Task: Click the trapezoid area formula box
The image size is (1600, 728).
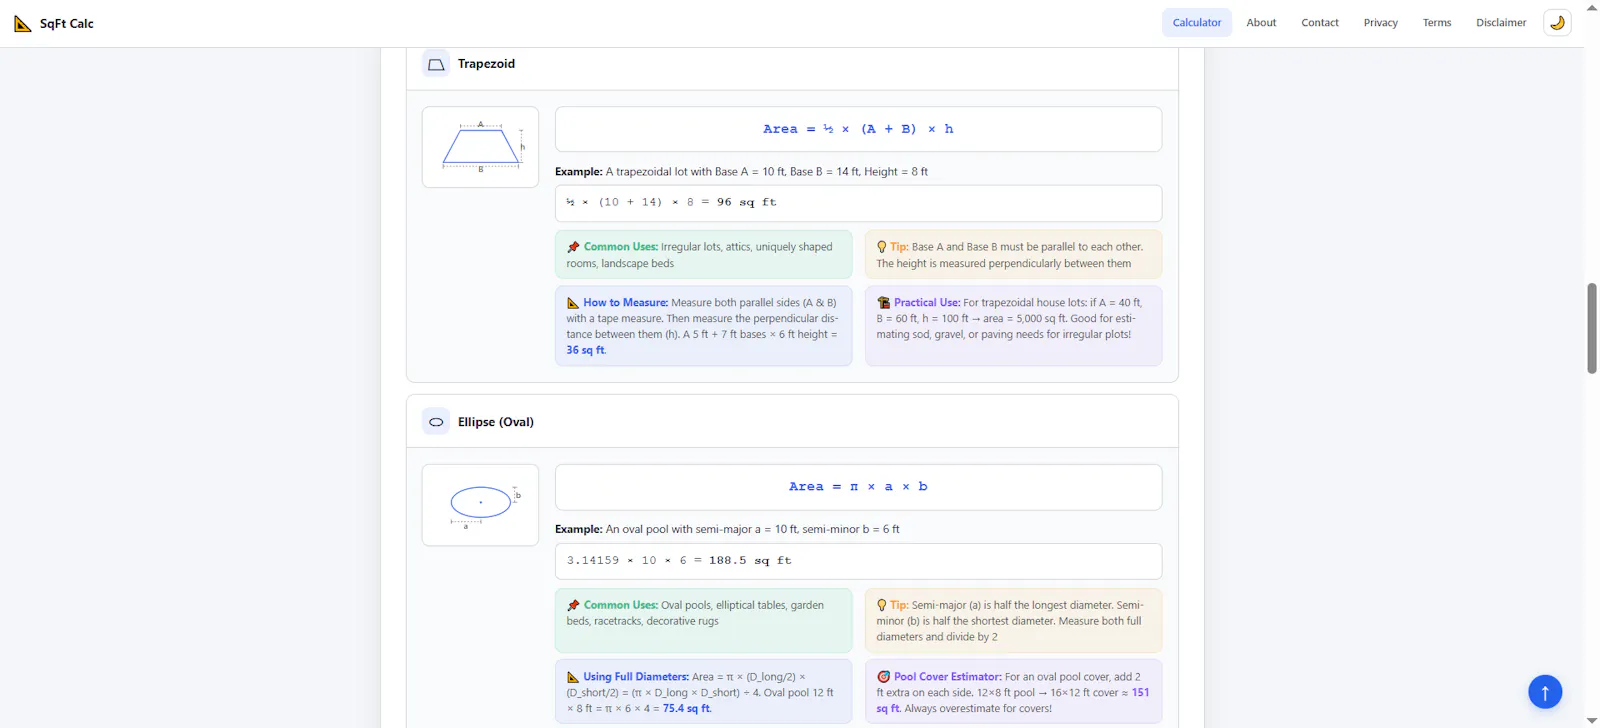Action: 858,130
